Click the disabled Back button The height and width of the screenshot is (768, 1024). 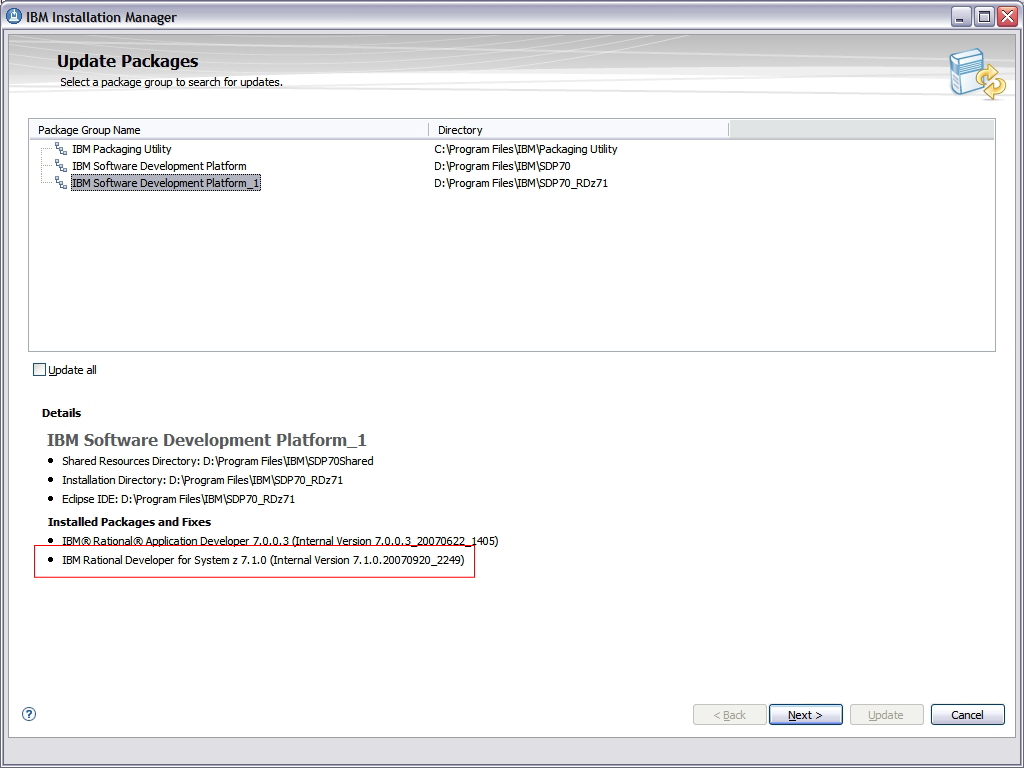[x=729, y=714]
